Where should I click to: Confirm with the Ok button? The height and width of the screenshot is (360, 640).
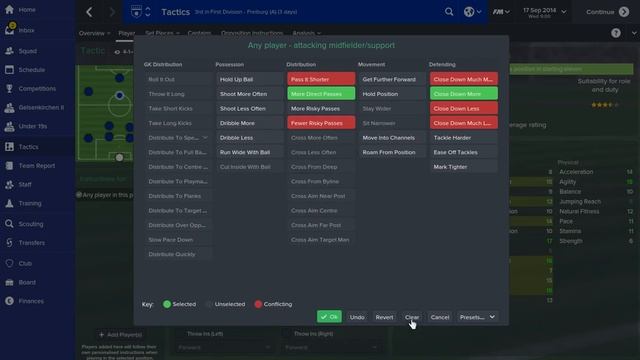pos(329,317)
